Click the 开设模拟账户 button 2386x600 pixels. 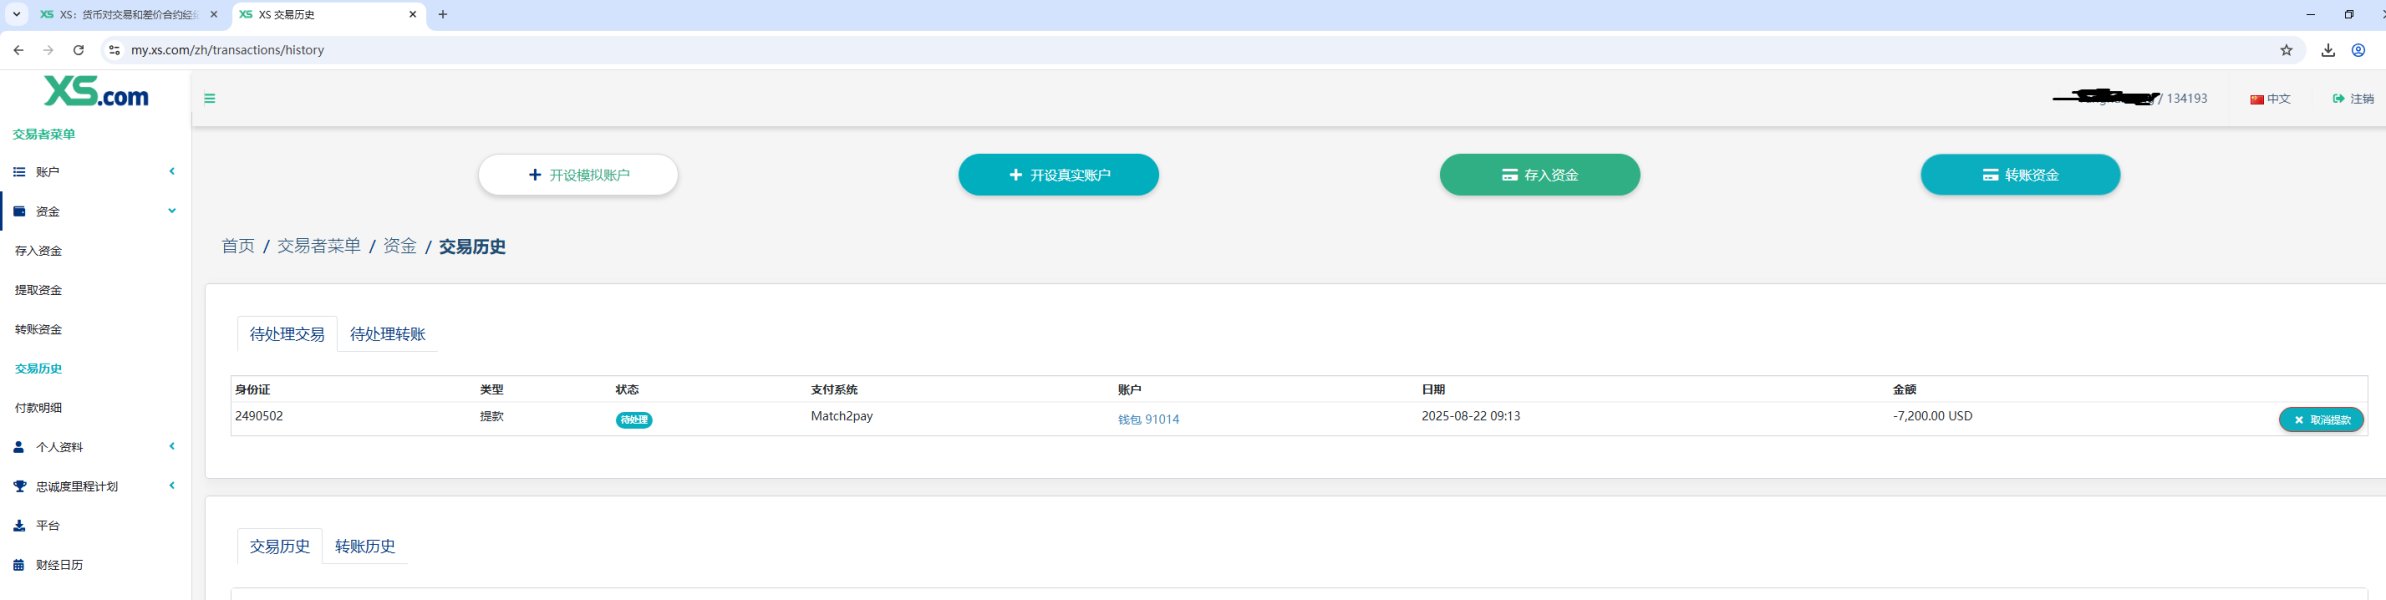[578, 175]
